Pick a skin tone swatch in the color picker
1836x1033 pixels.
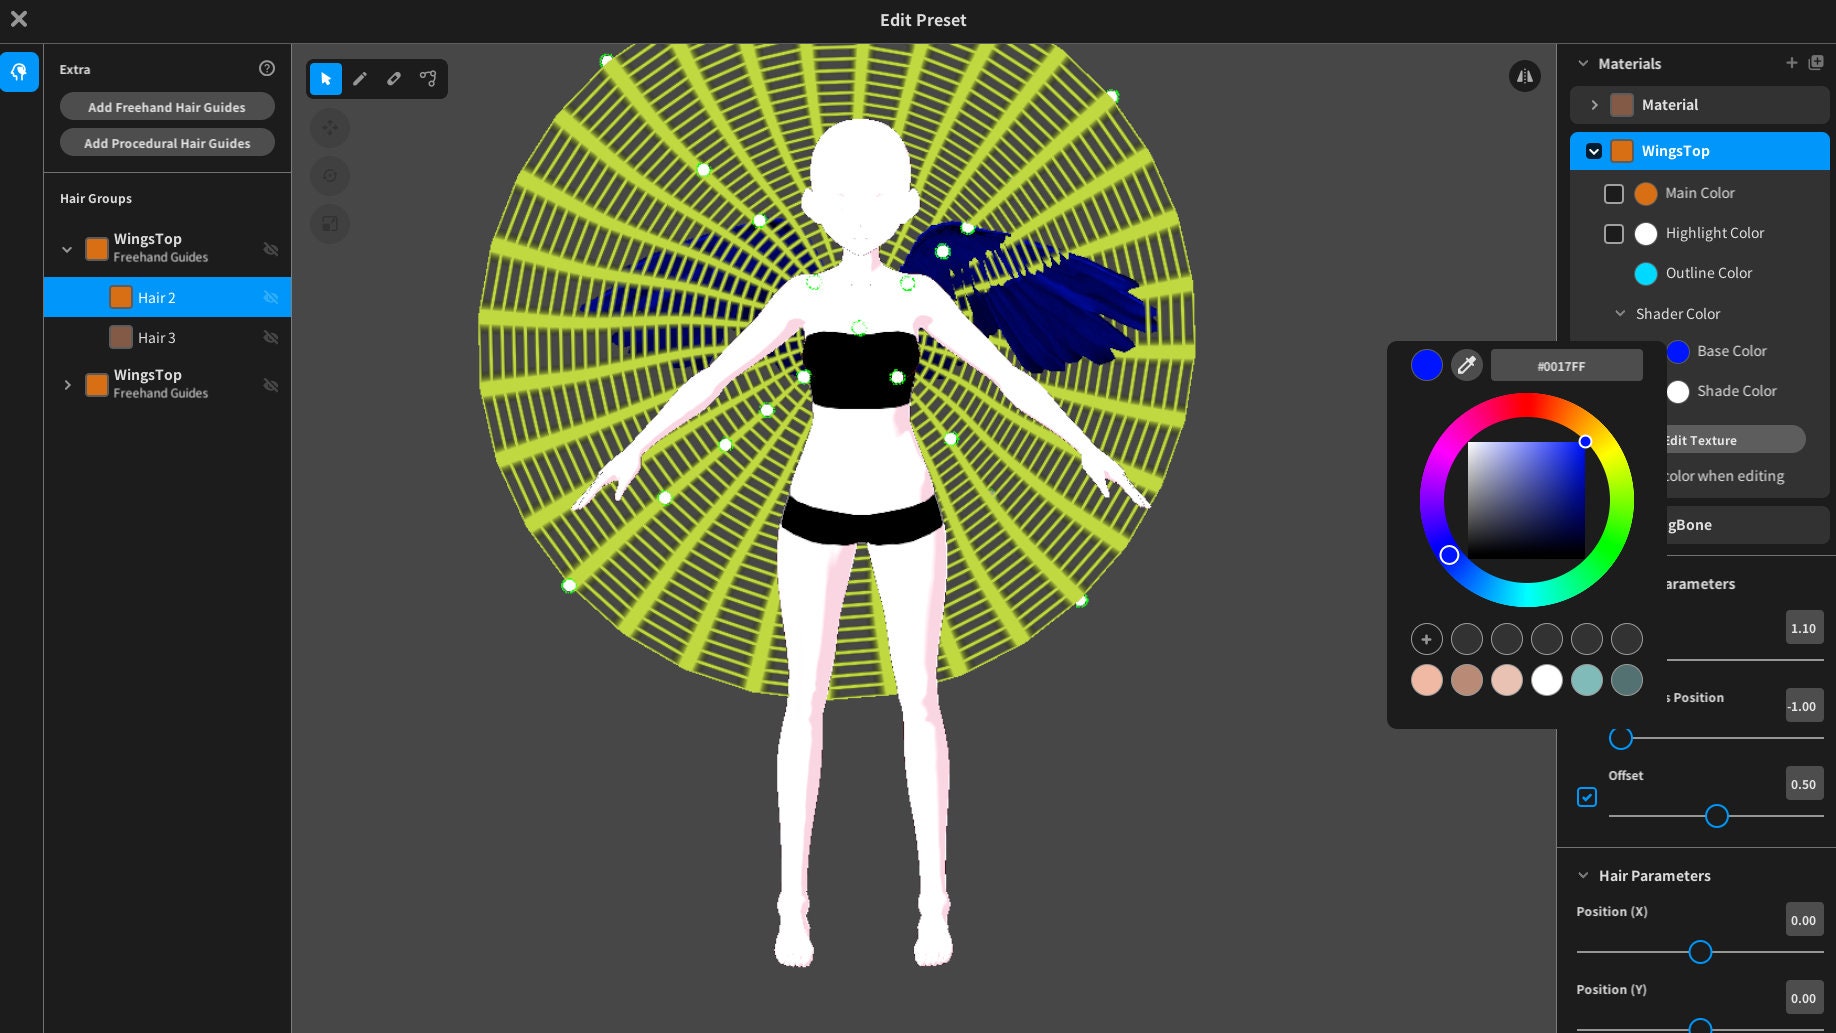pos(1427,680)
